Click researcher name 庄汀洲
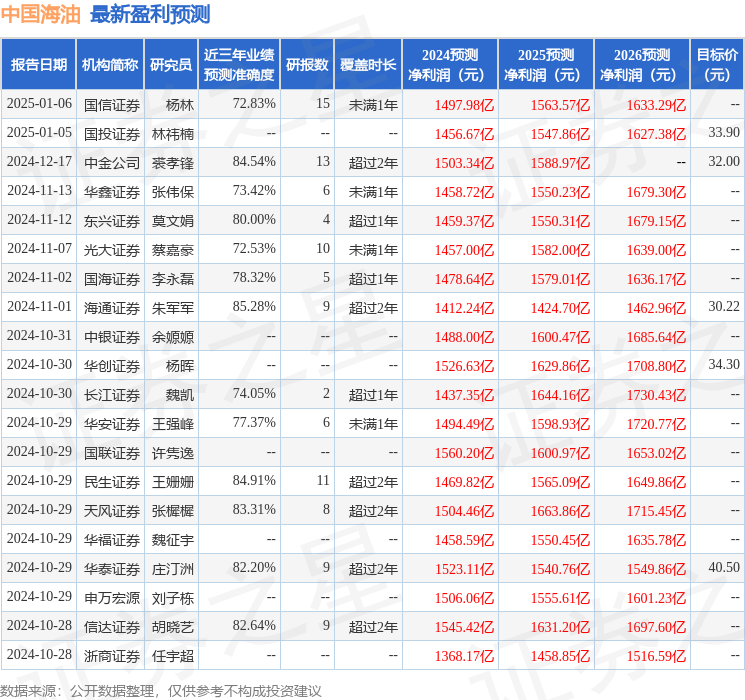 [173, 568]
